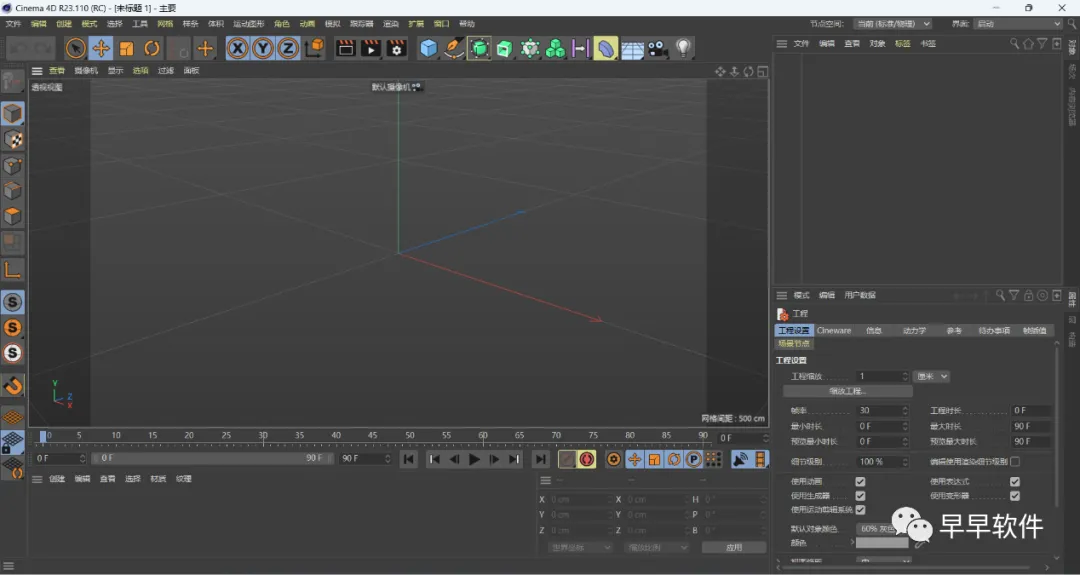Open the render settings clapperboard icon
This screenshot has height=575, width=1080.
click(x=397, y=48)
